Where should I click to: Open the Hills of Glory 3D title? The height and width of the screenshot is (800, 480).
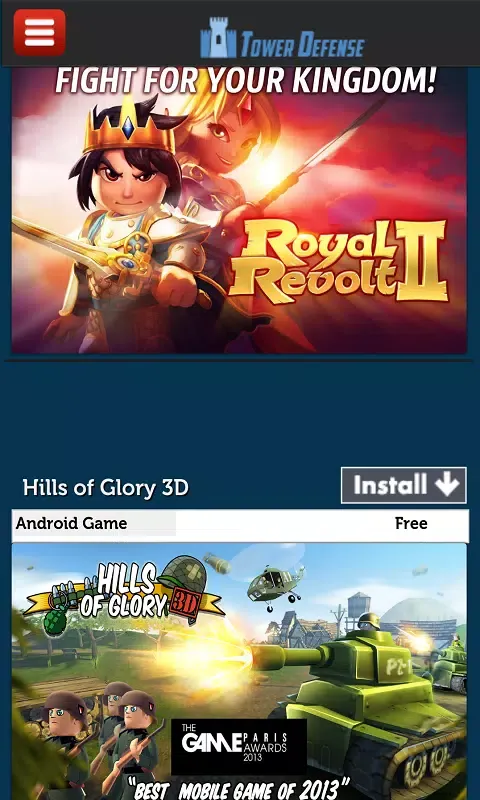point(106,487)
